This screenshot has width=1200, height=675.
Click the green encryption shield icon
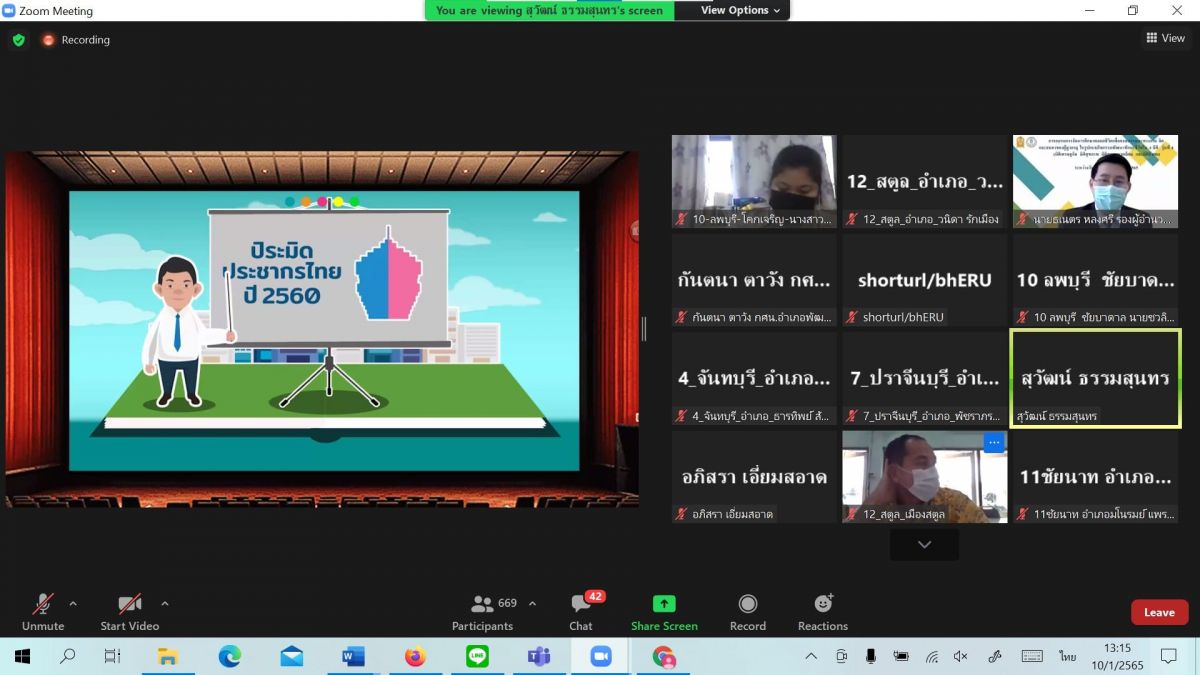tap(18, 40)
